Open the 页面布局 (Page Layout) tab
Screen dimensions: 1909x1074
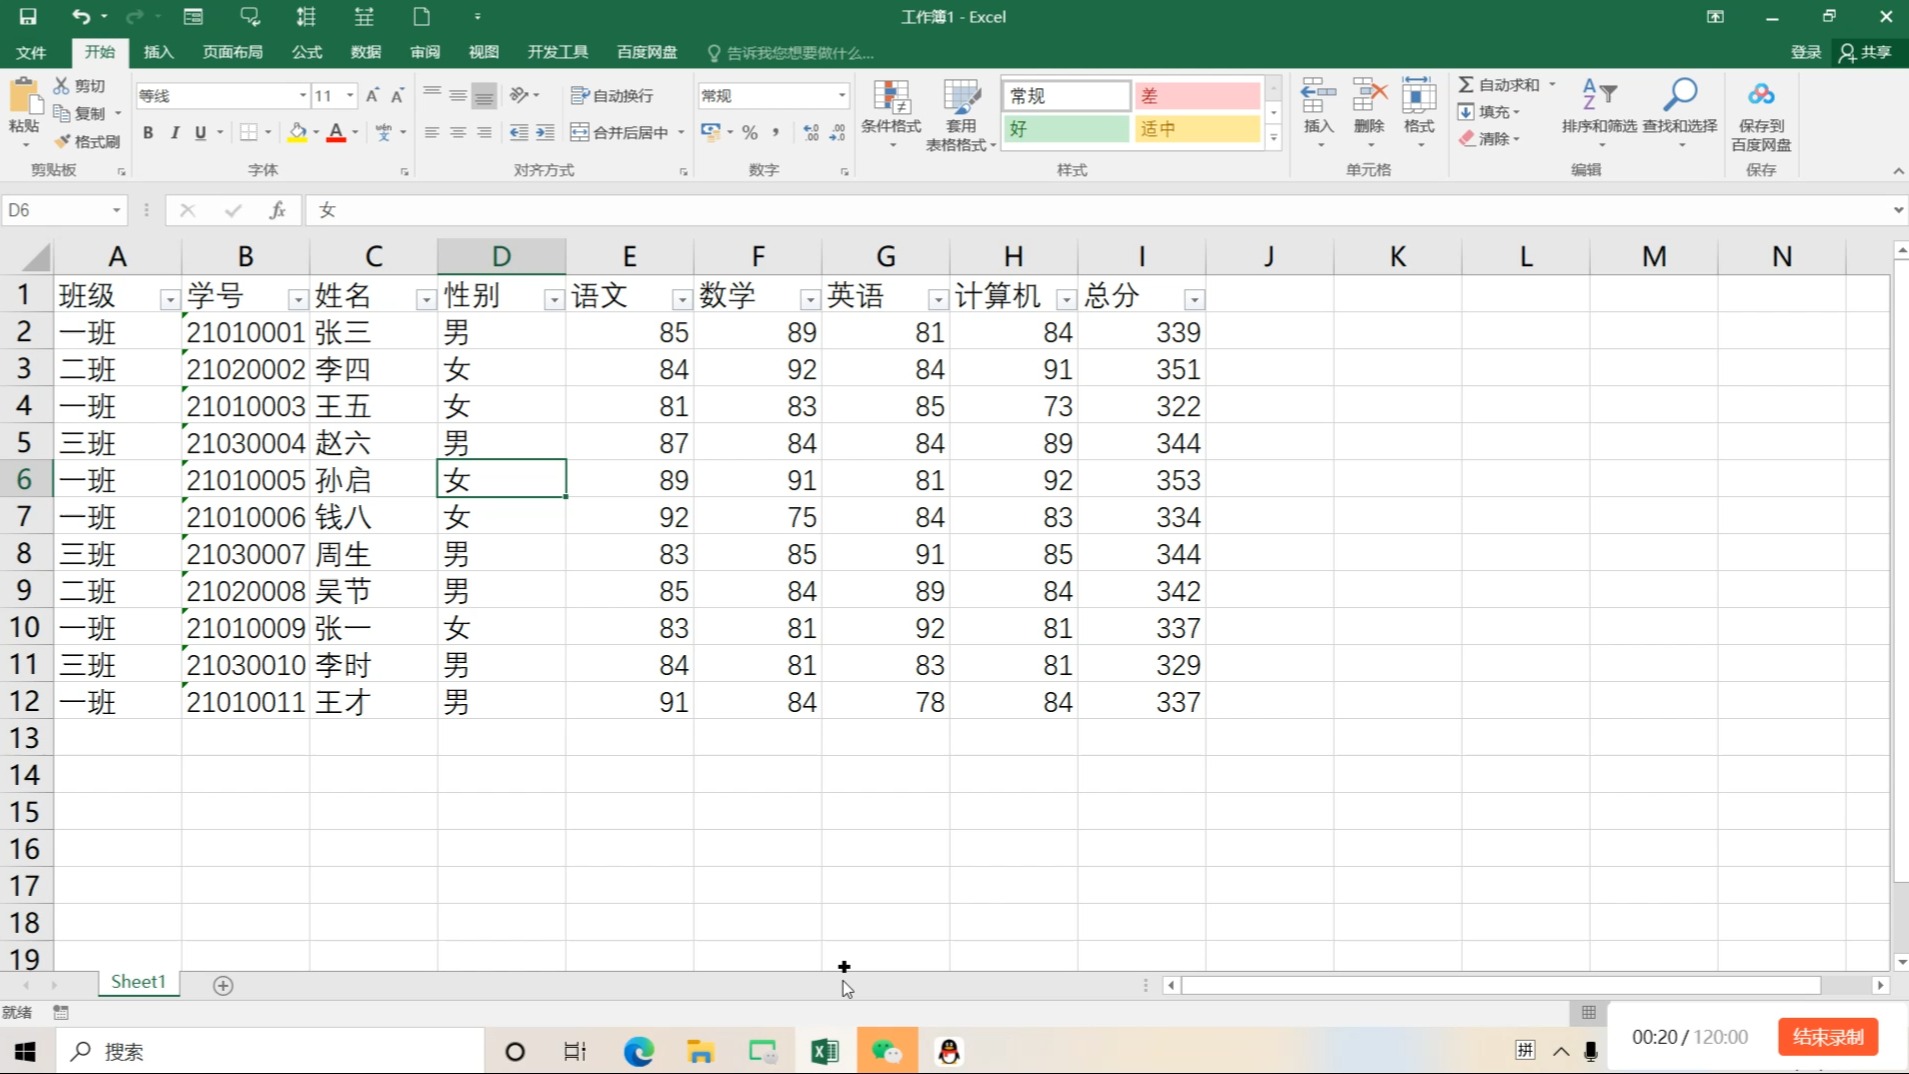point(232,52)
